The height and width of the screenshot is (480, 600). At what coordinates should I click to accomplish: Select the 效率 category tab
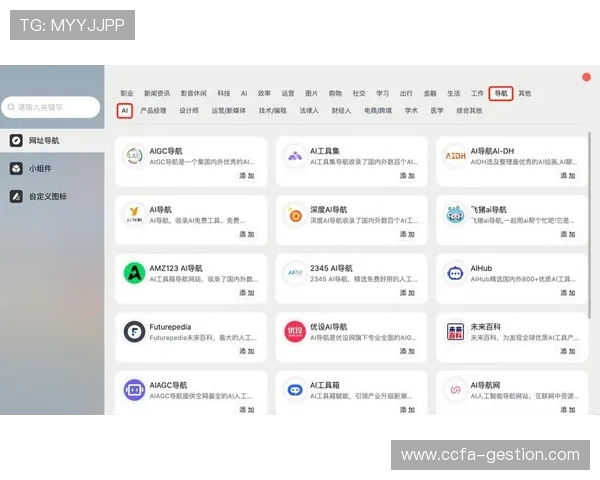click(264, 93)
